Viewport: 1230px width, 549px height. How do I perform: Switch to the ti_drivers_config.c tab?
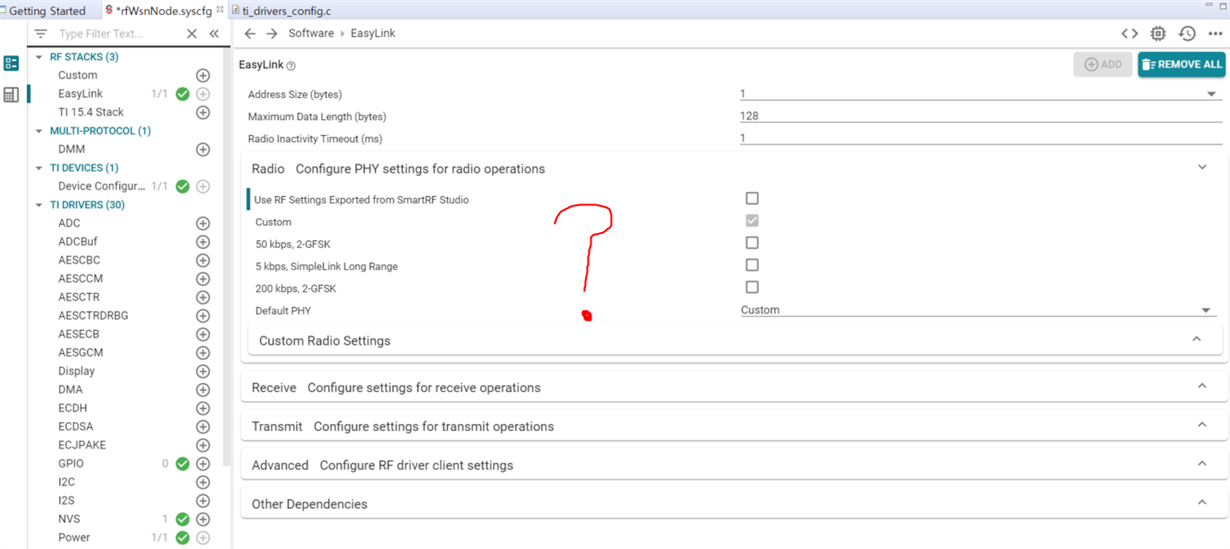tap(287, 11)
